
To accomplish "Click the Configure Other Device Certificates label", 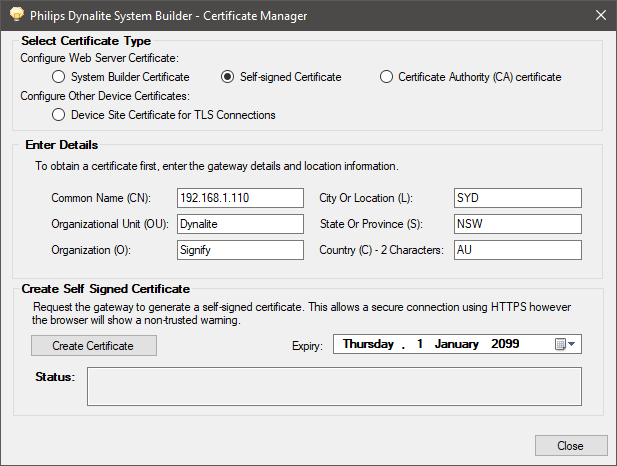I will coord(105,96).
